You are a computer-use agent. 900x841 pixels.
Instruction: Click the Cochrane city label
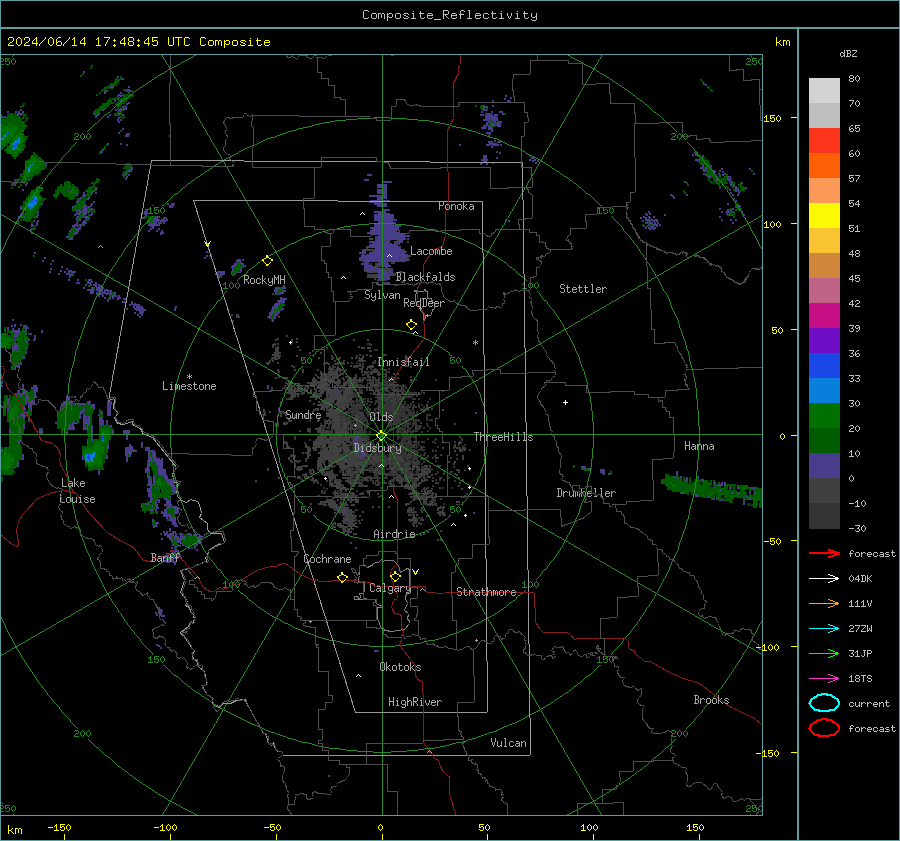click(x=327, y=559)
